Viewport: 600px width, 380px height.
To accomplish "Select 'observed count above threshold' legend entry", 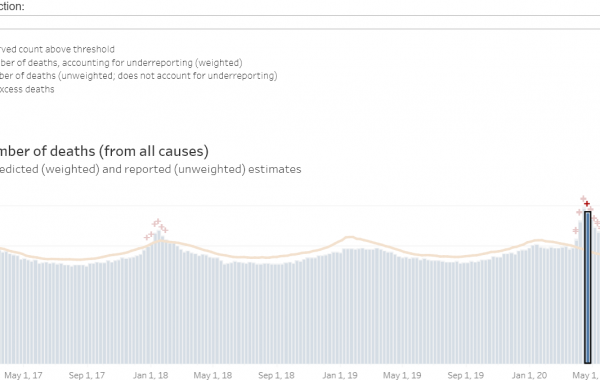I will coord(57,49).
